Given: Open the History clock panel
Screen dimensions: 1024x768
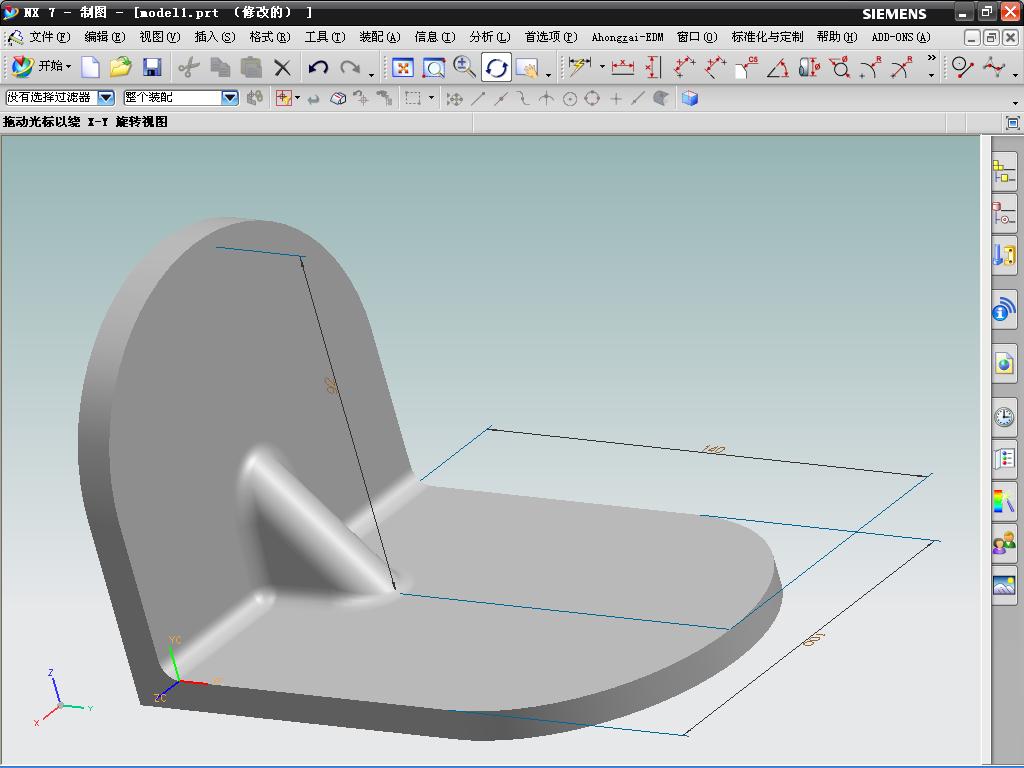Looking at the screenshot, I should 1004,416.
